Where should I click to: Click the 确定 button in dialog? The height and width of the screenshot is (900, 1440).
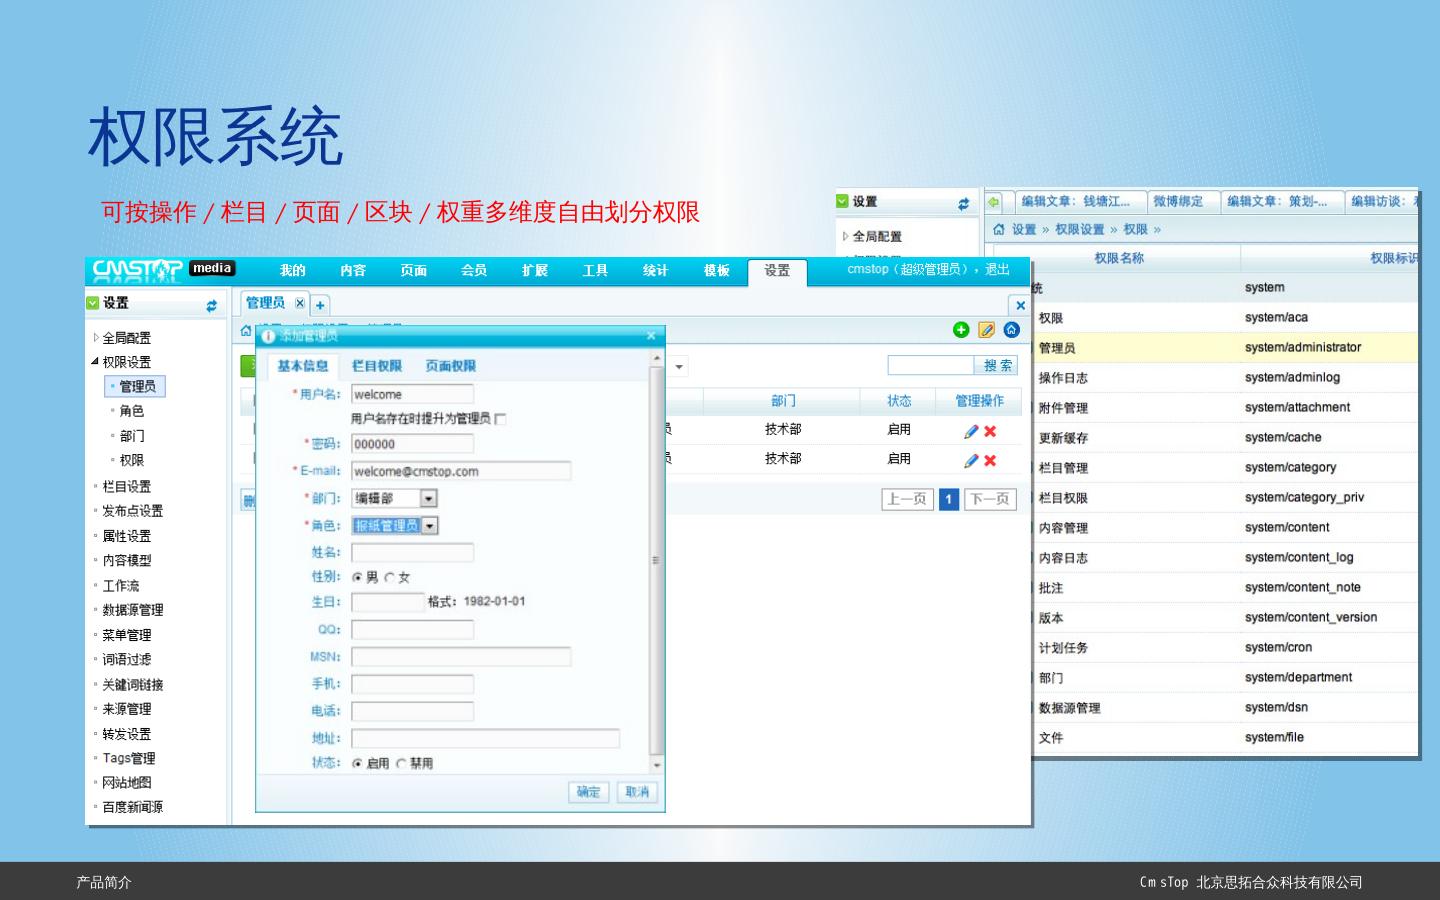click(587, 792)
